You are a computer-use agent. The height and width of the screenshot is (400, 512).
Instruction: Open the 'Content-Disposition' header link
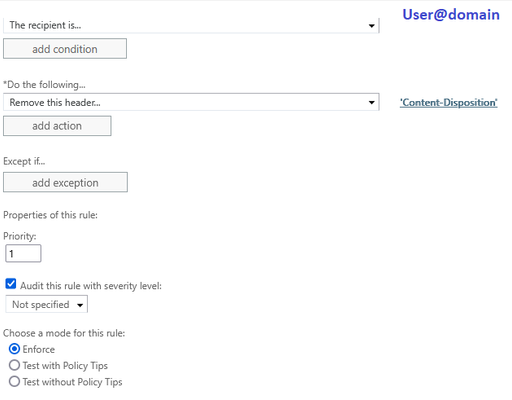coord(449,103)
